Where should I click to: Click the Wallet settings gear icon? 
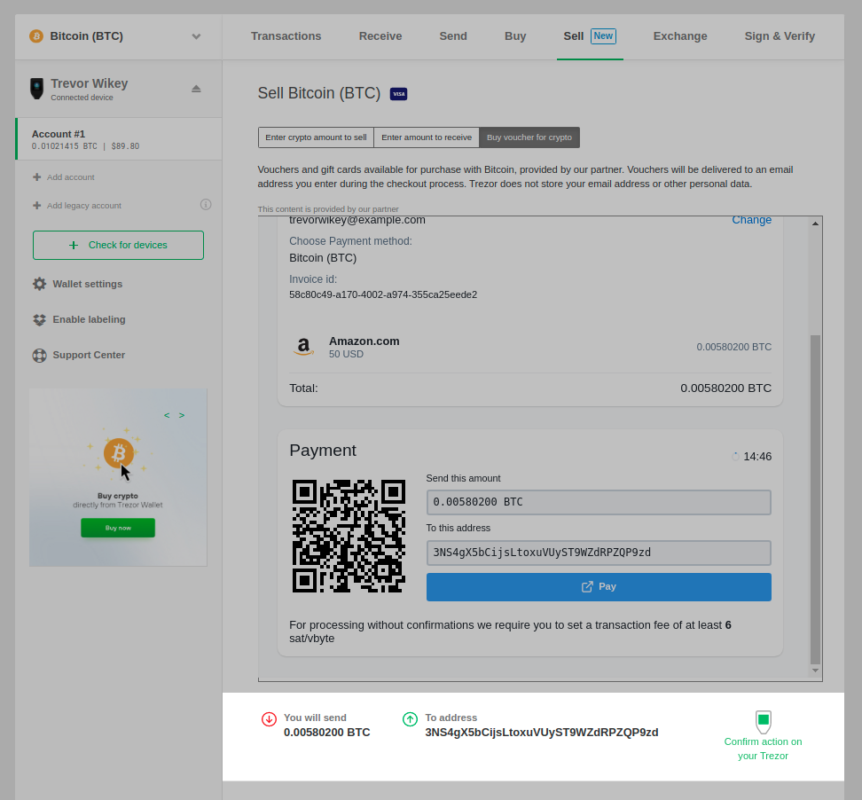pos(40,284)
